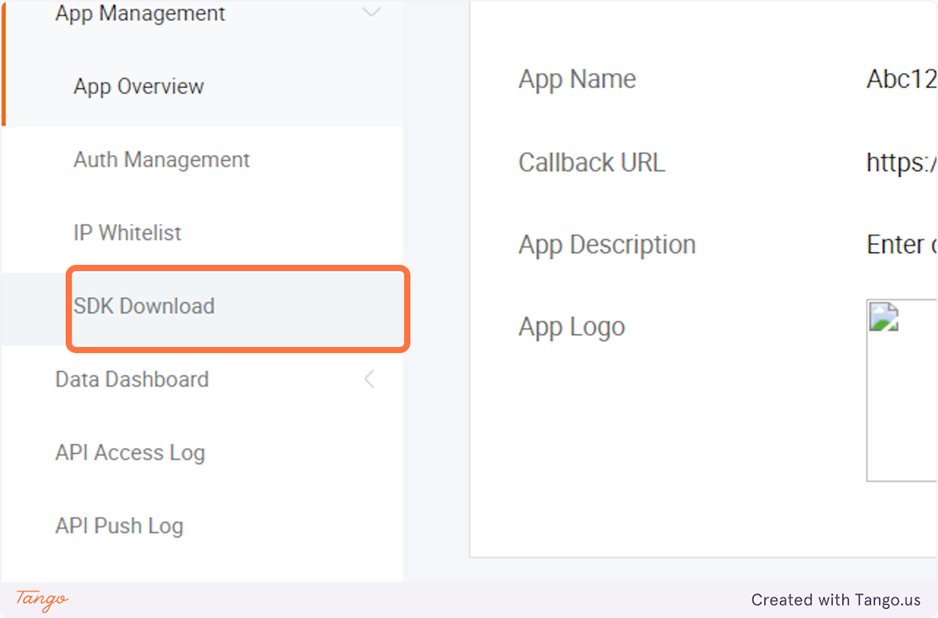
Task: Go to IP Whitelist settings
Action: [x=127, y=233]
